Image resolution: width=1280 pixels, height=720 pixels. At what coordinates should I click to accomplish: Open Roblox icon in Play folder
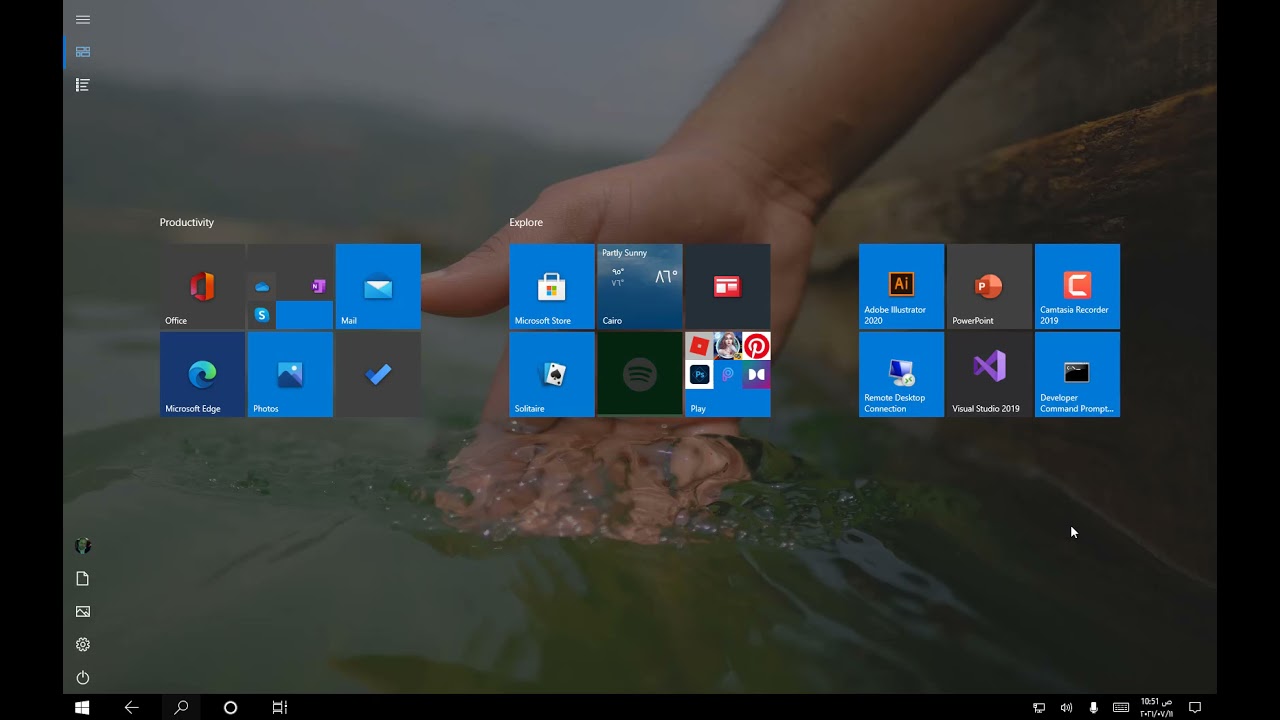click(x=700, y=346)
